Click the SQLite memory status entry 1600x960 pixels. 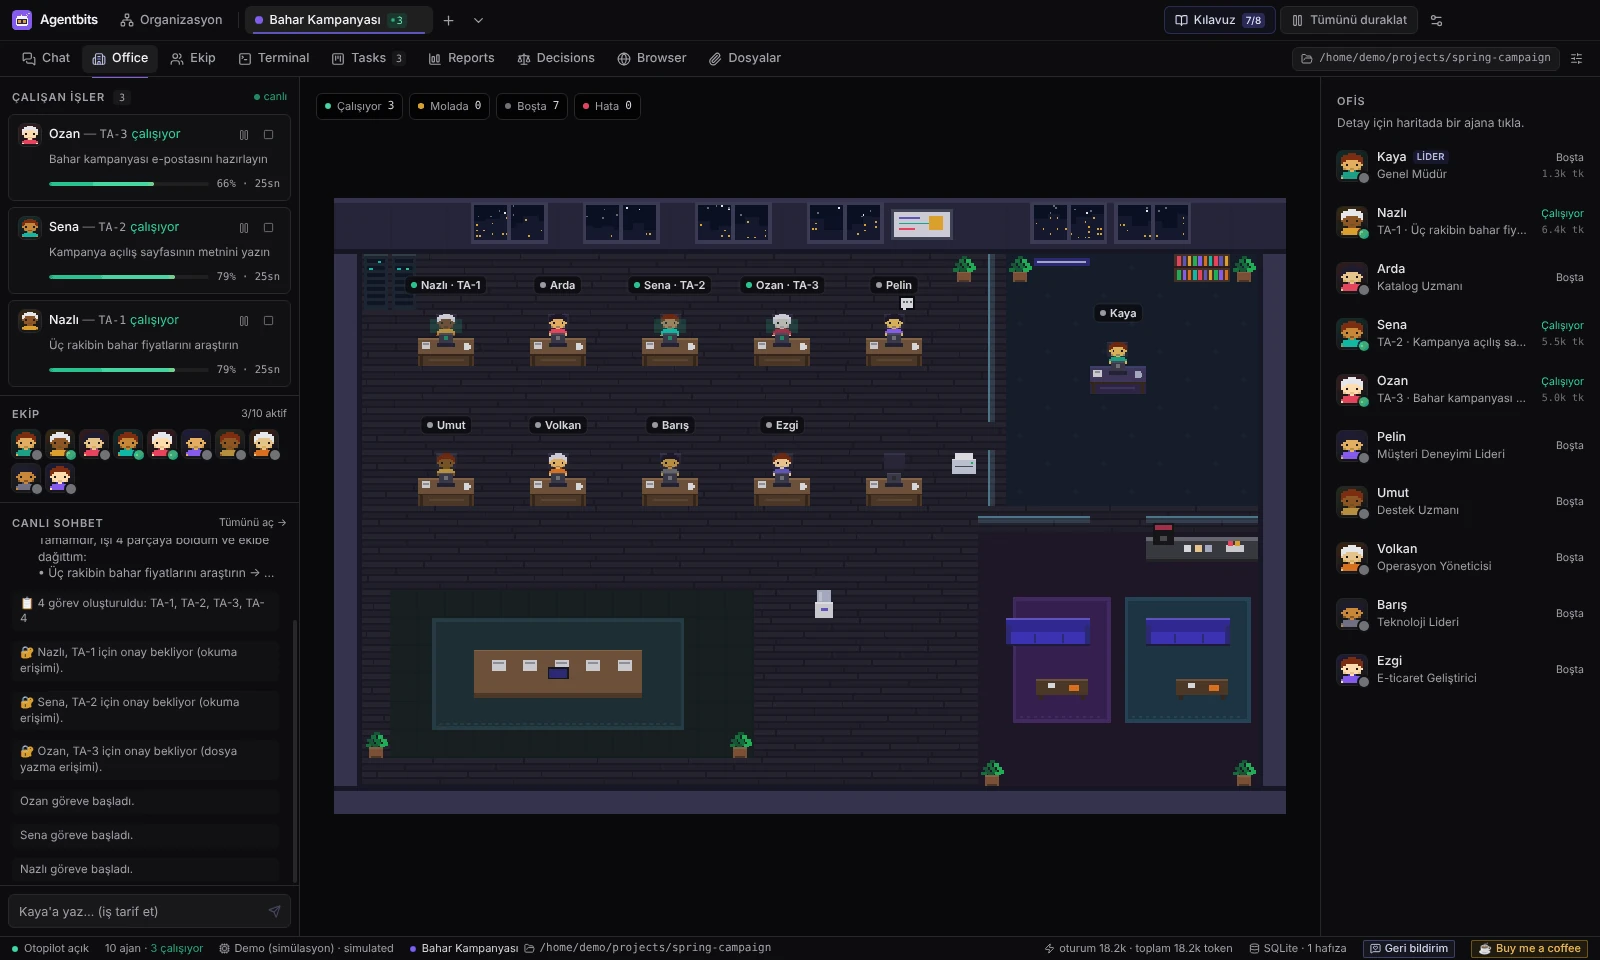(1298, 948)
